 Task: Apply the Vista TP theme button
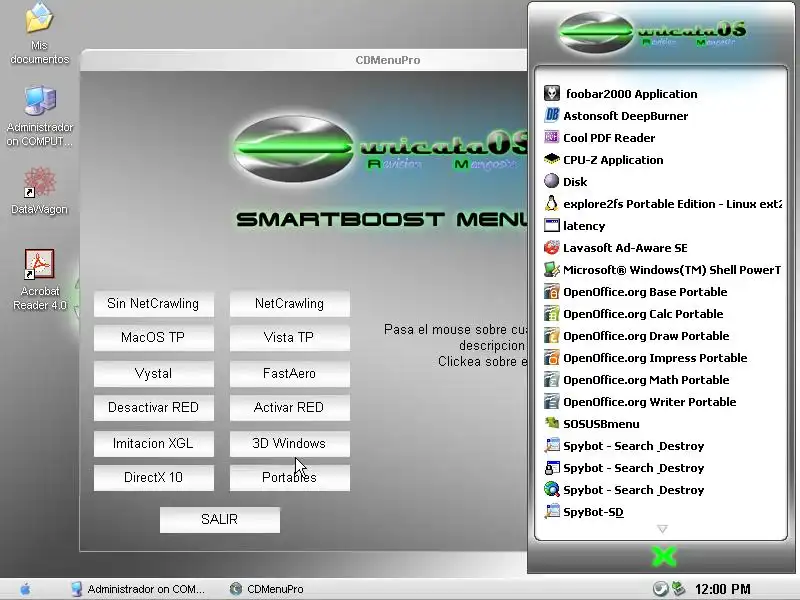tap(289, 337)
